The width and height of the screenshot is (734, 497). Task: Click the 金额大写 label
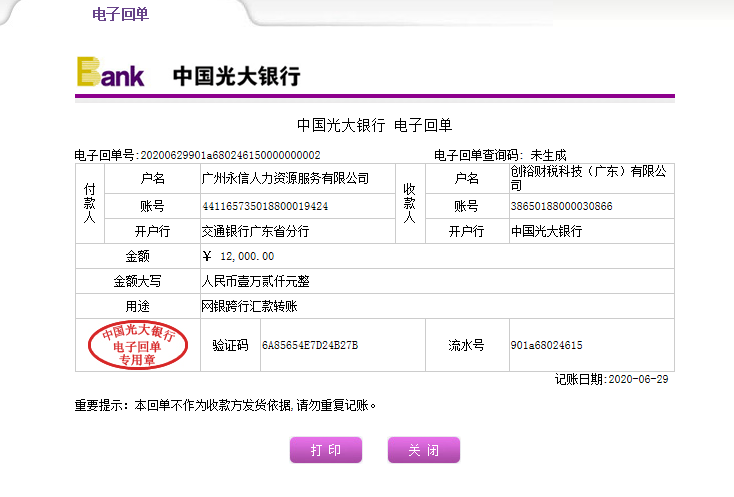pos(137,281)
